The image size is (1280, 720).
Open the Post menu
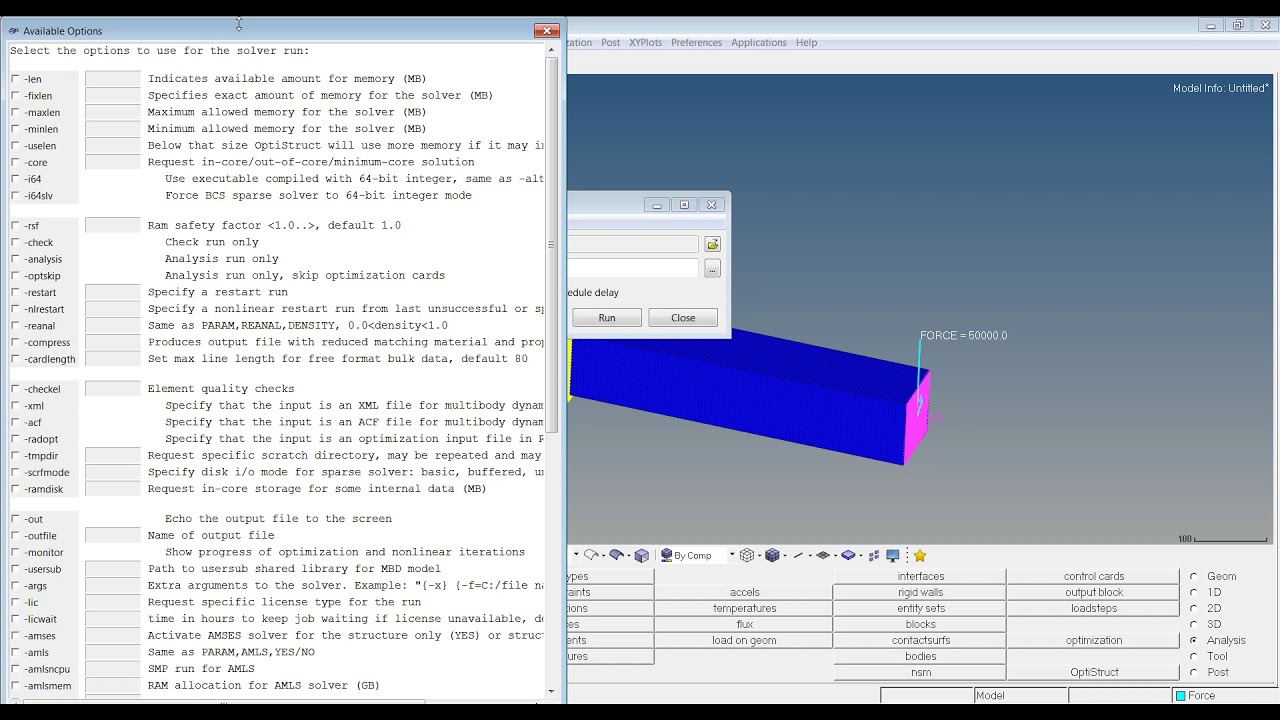[610, 42]
